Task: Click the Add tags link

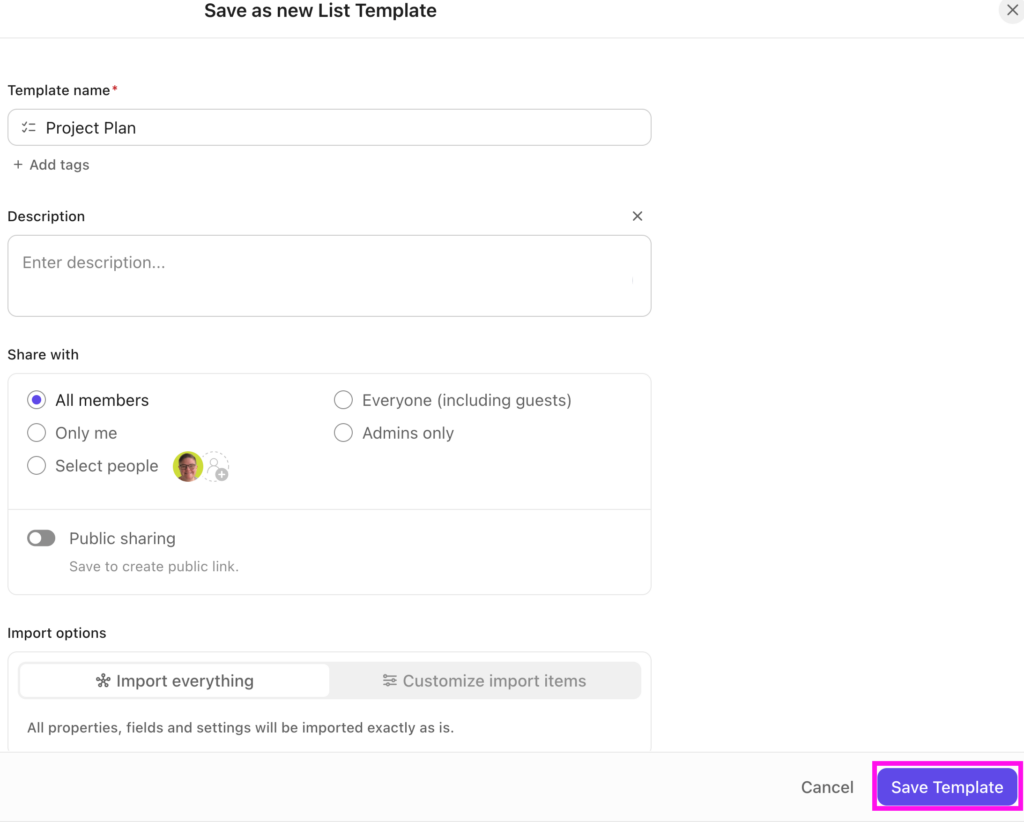Action: click(59, 165)
